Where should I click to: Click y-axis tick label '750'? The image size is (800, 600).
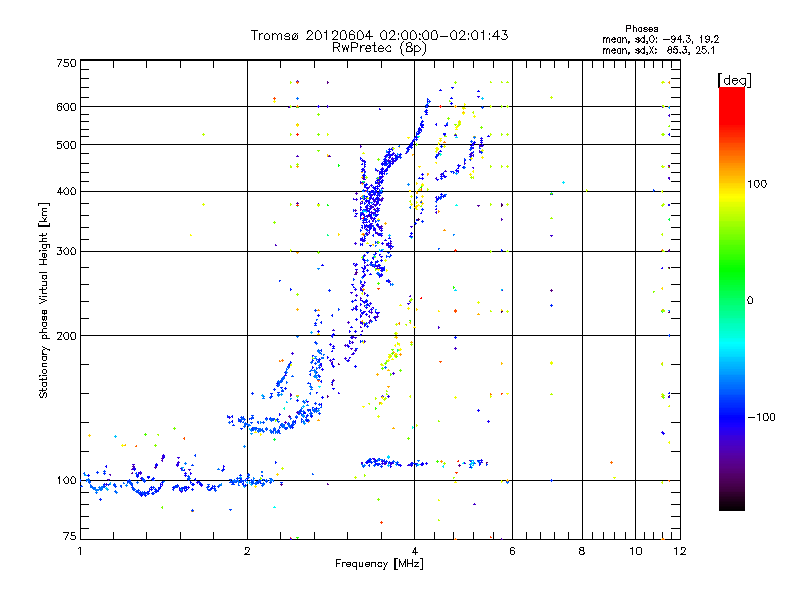pos(66,63)
